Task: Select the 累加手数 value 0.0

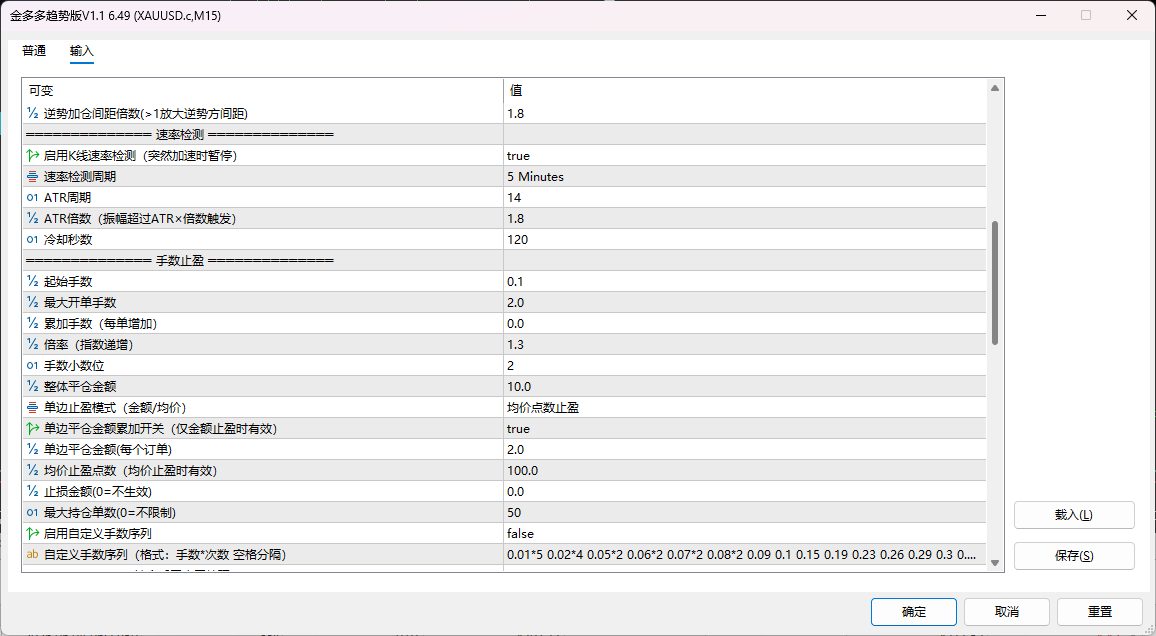Action: [515, 324]
